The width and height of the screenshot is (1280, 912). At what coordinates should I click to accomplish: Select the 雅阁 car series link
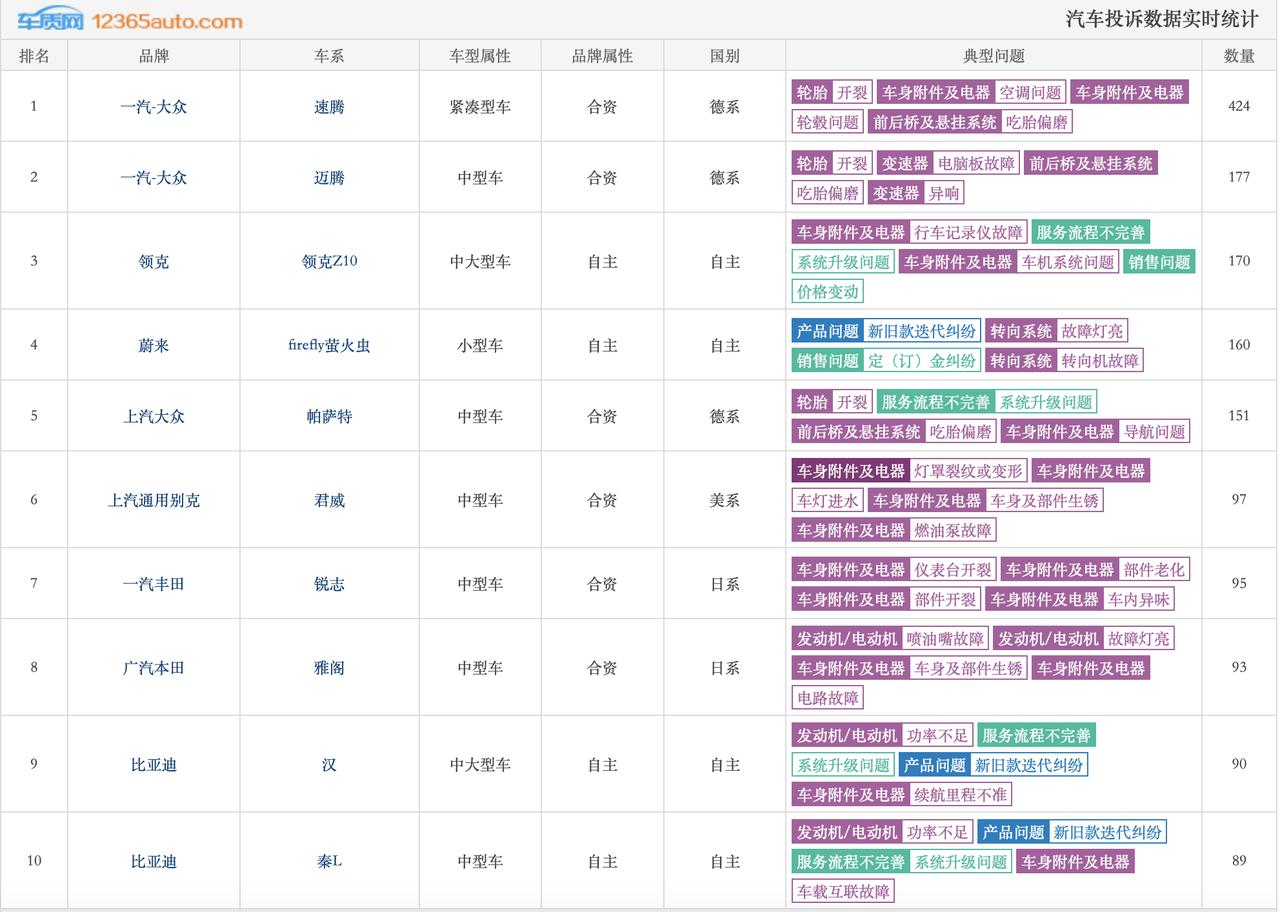[329, 668]
